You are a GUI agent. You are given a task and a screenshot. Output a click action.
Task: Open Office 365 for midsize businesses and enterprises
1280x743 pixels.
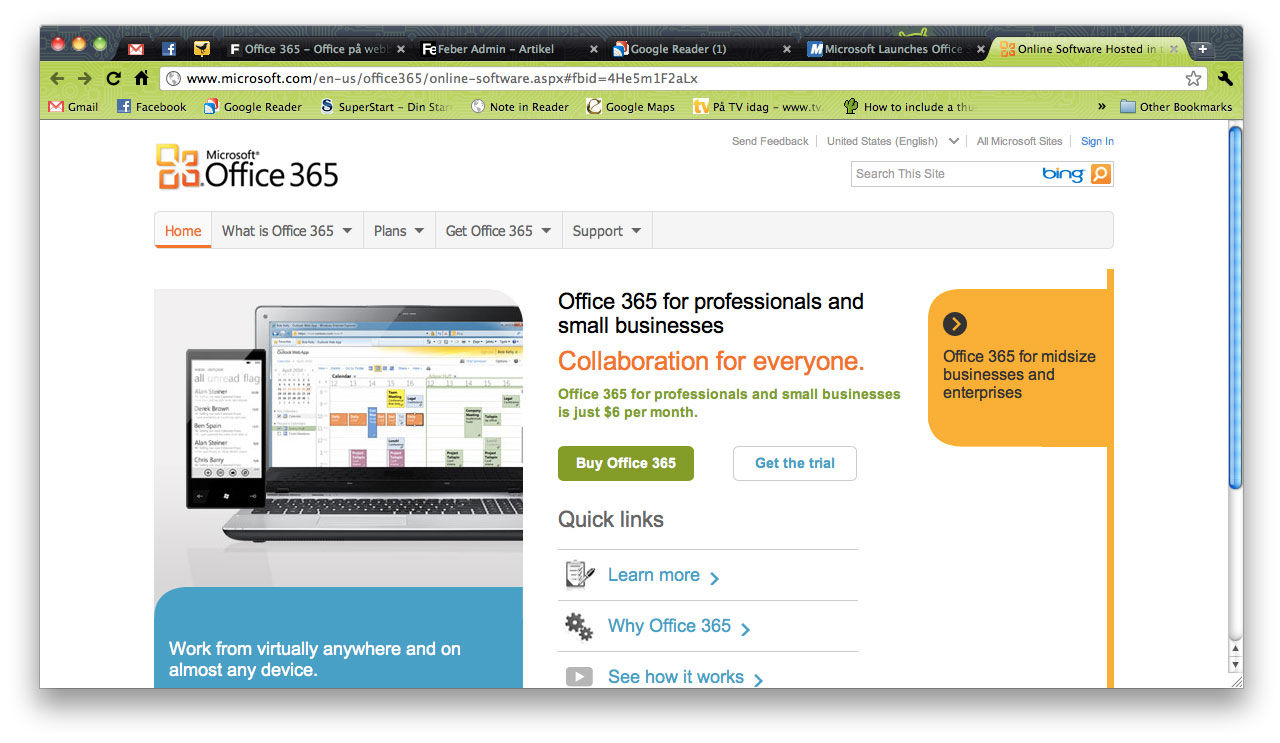(1019, 375)
